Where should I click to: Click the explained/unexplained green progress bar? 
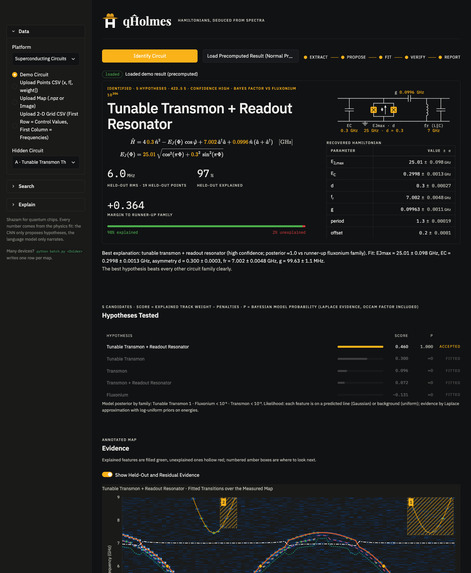coord(206,226)
